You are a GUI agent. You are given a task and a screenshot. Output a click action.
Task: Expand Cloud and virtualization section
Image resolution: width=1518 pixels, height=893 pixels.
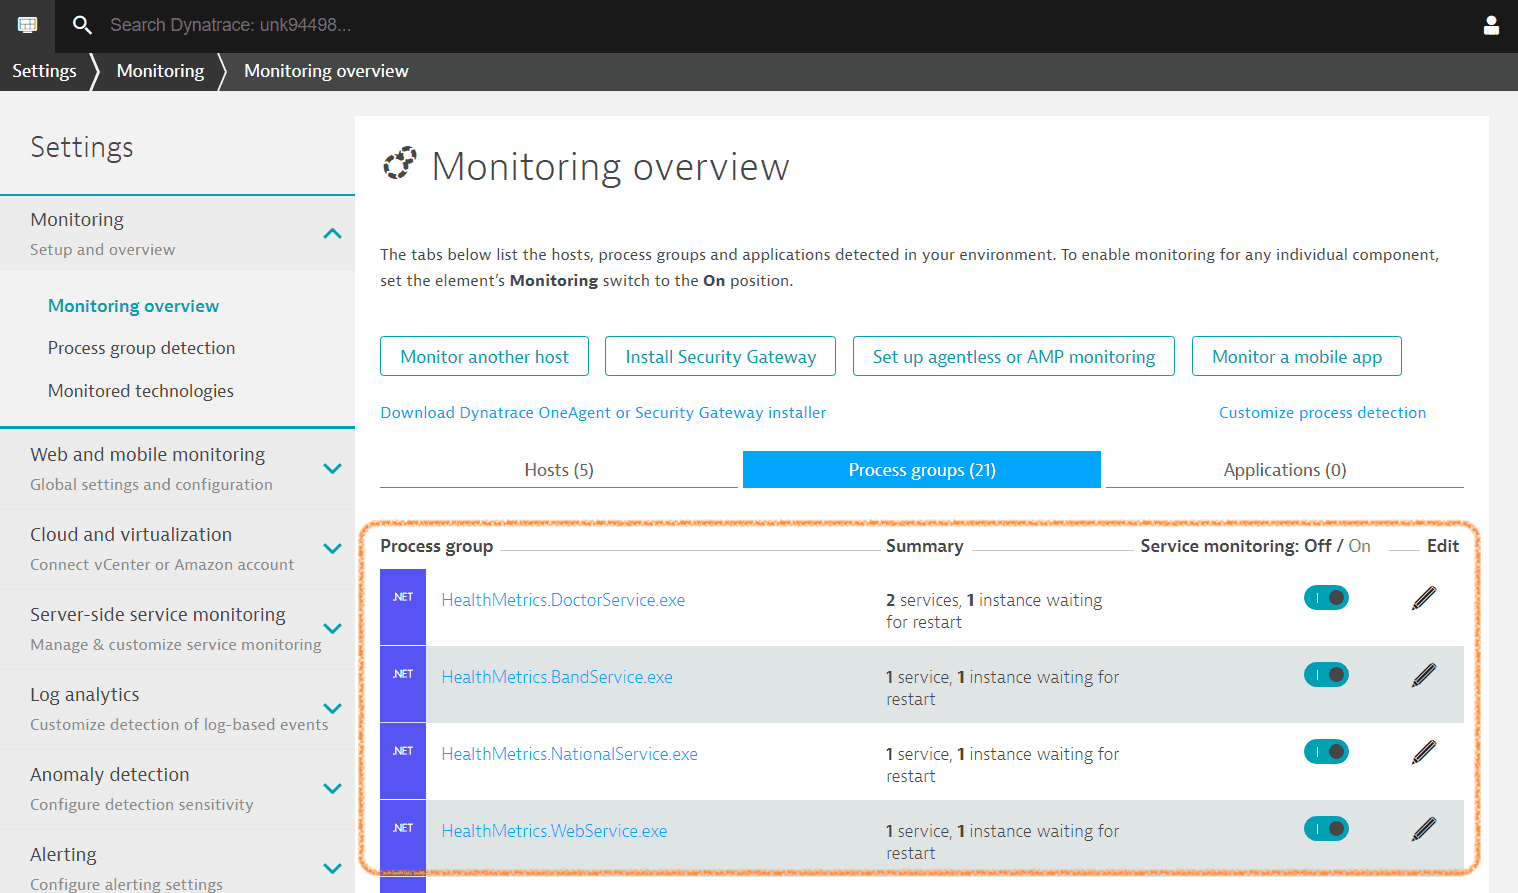333,548
